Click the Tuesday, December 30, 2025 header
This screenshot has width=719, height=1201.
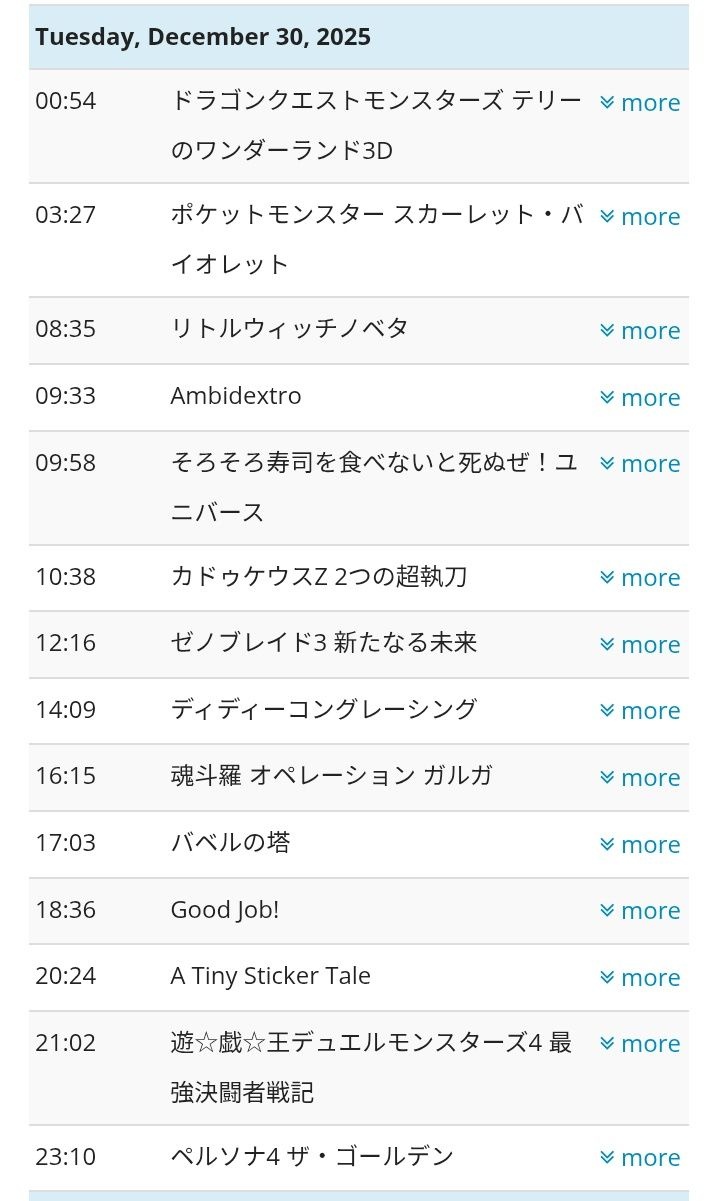[203, 37]
